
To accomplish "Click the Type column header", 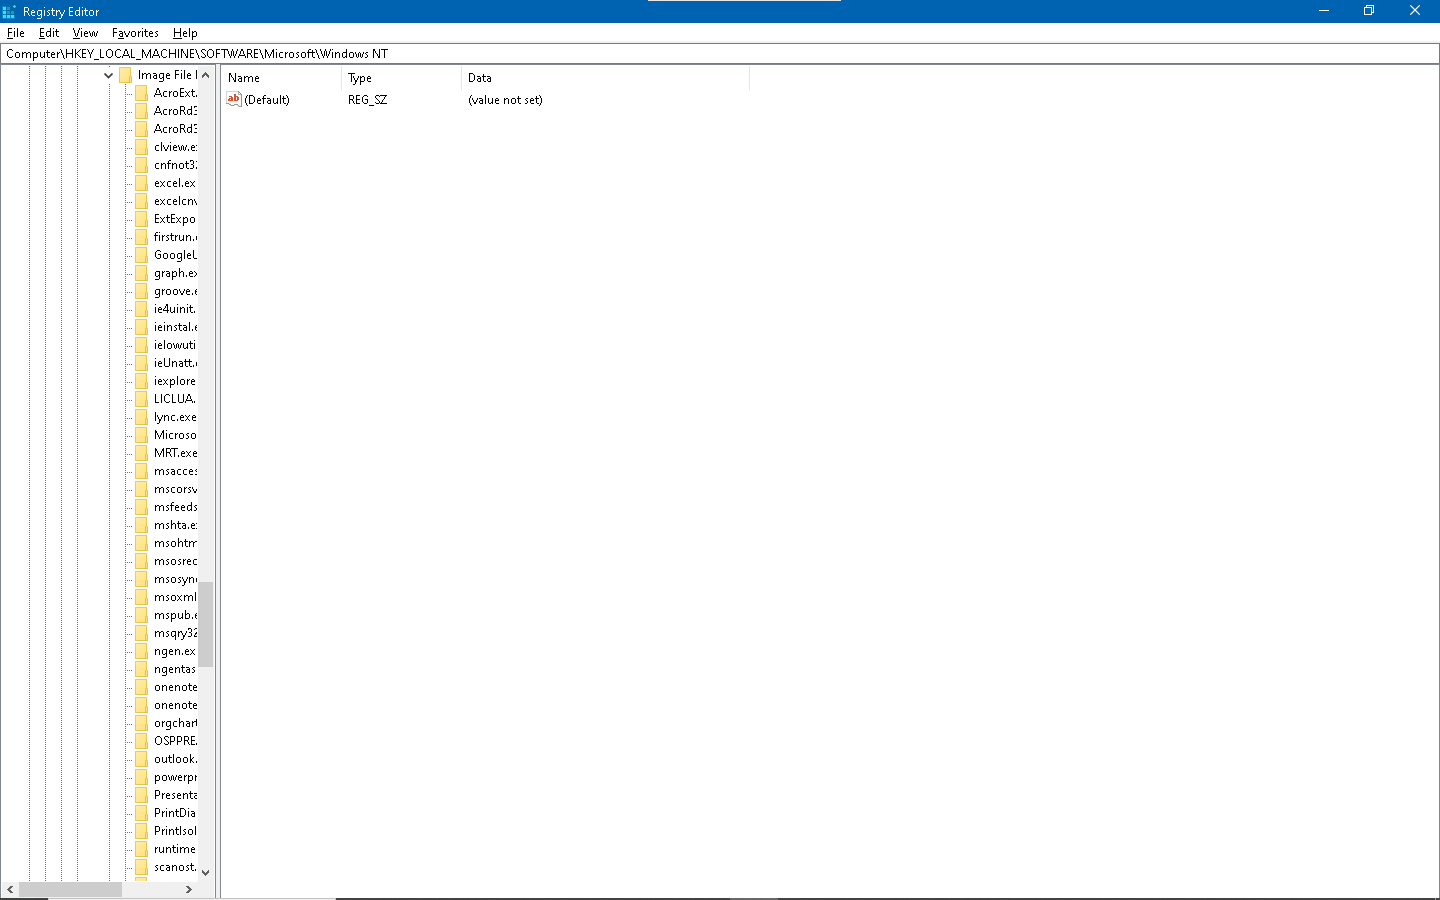I will (x=401, y=78).
